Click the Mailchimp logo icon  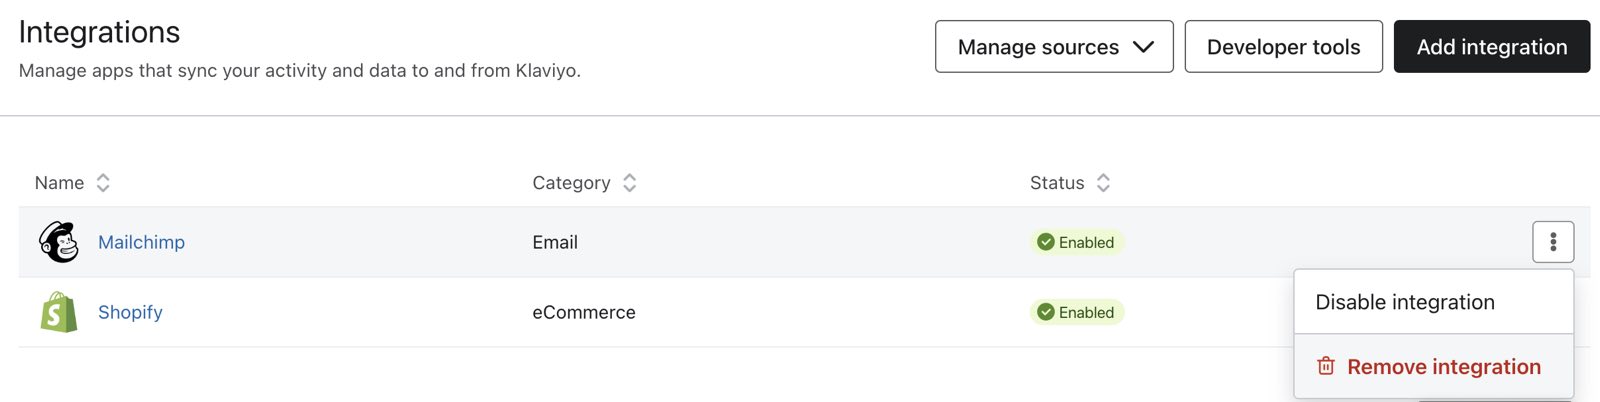[x=59, y=242]
